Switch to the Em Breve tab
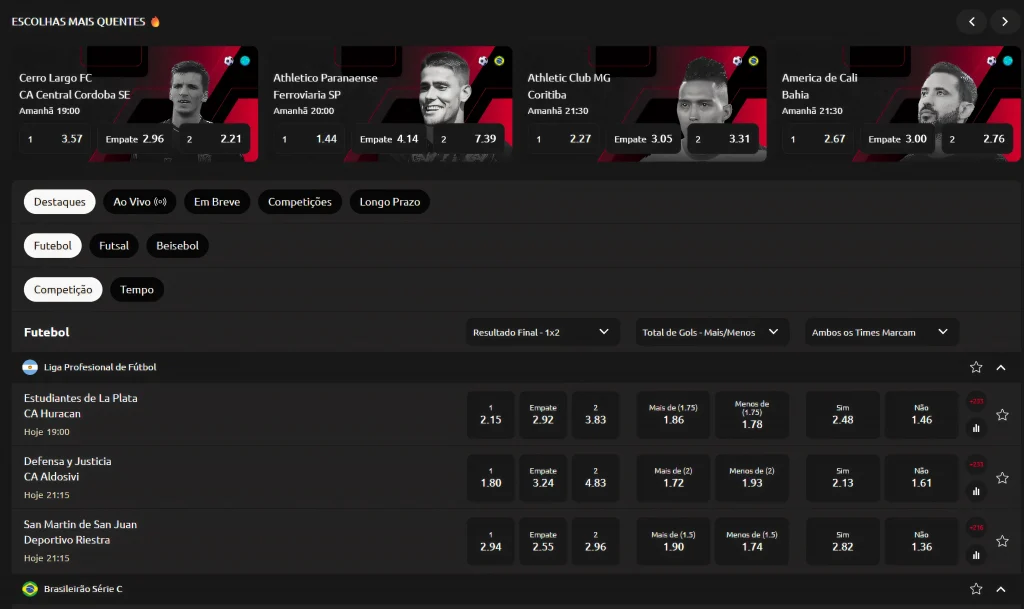 (x=217, y=202)
